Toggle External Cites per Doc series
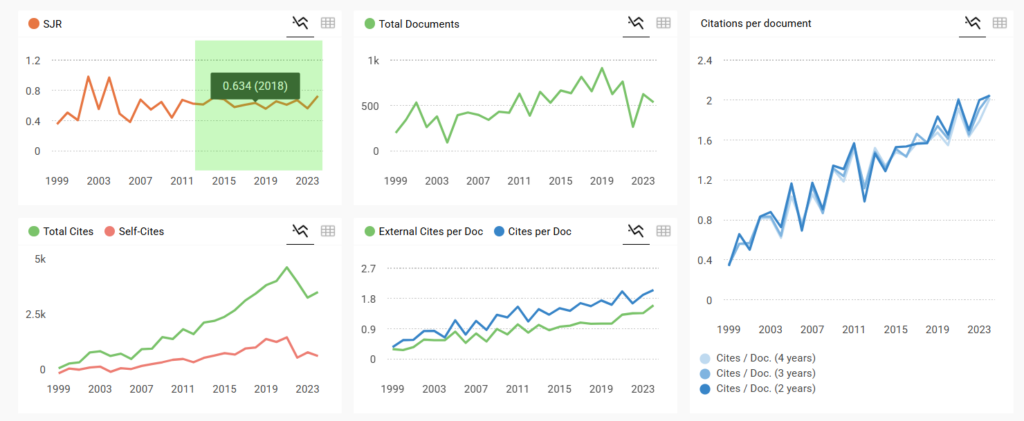This screenshot has height=421, width=1024. (x=425, y=231)
